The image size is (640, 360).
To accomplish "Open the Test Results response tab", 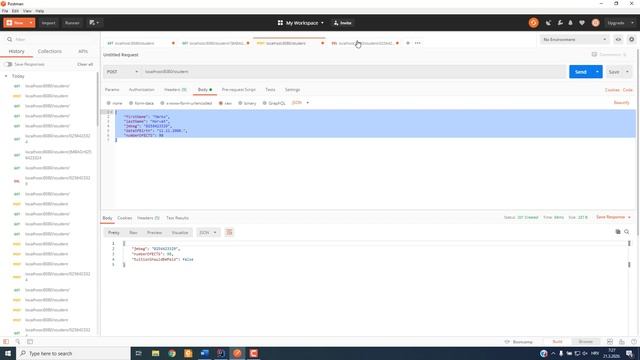I will 177,218.
